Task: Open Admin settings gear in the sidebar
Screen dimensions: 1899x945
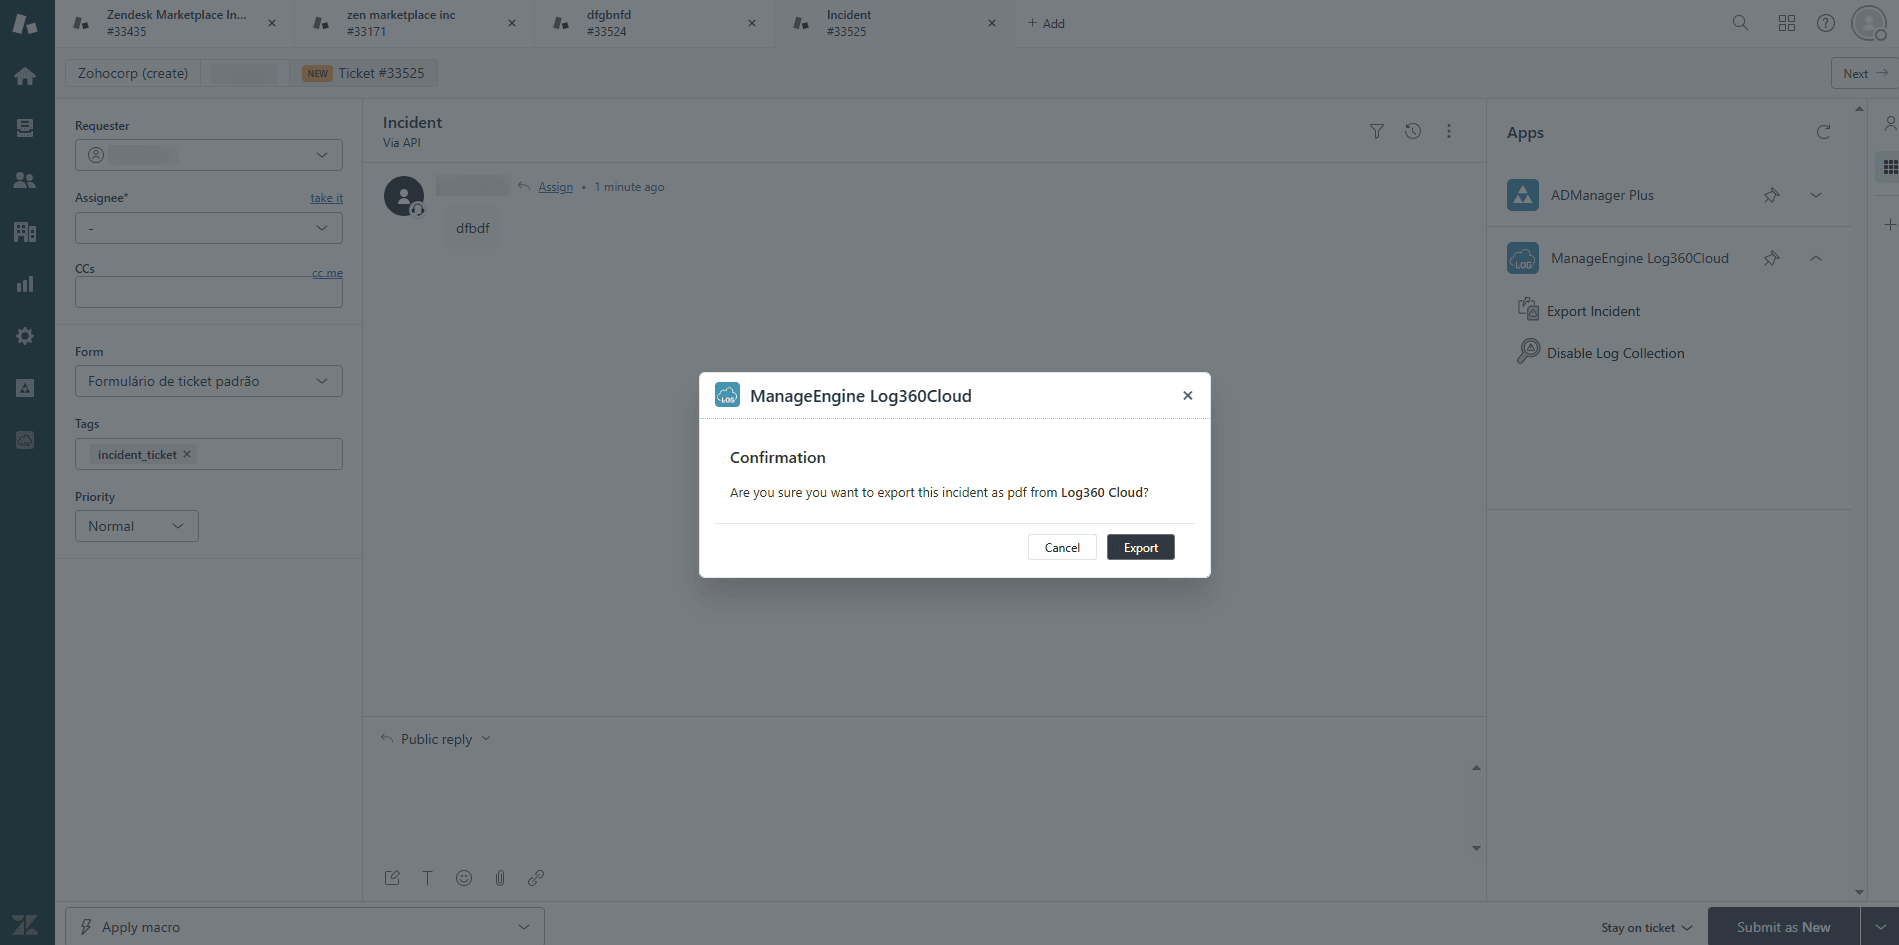Action: coord(25,336)
